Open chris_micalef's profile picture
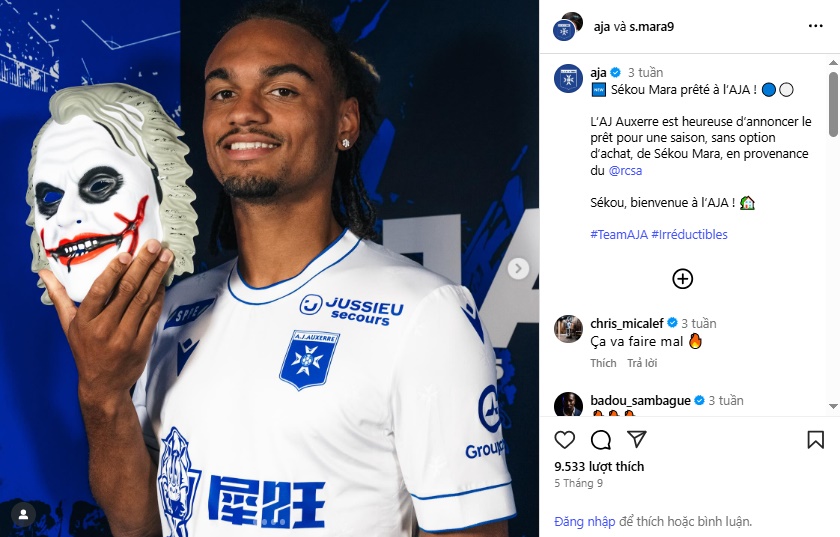The height and width of the screenshot is (537, 840). [568, 329]
